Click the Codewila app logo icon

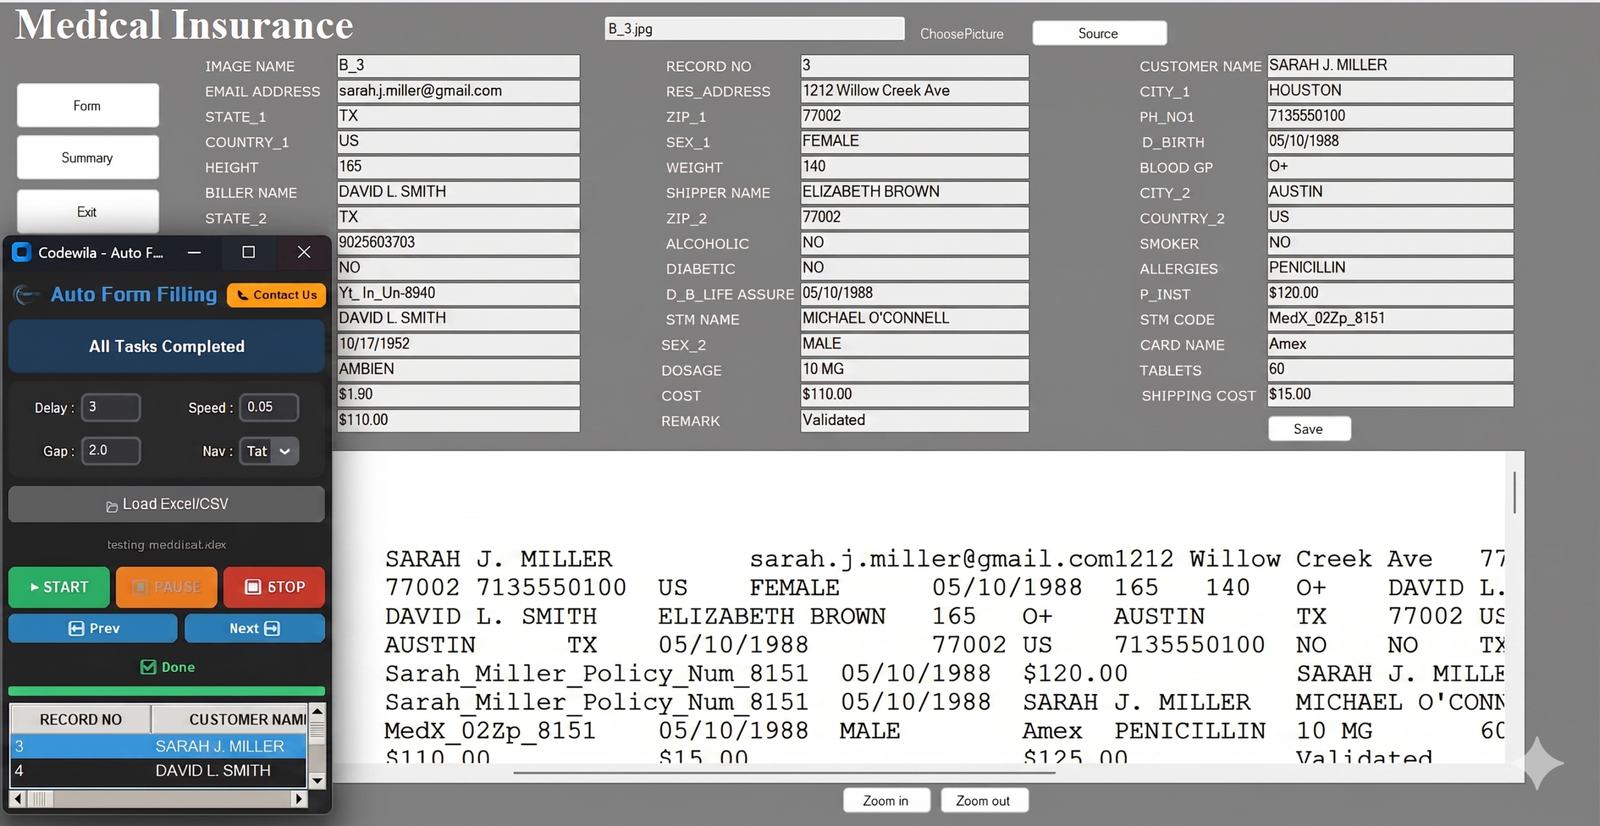tap(22, 253)
